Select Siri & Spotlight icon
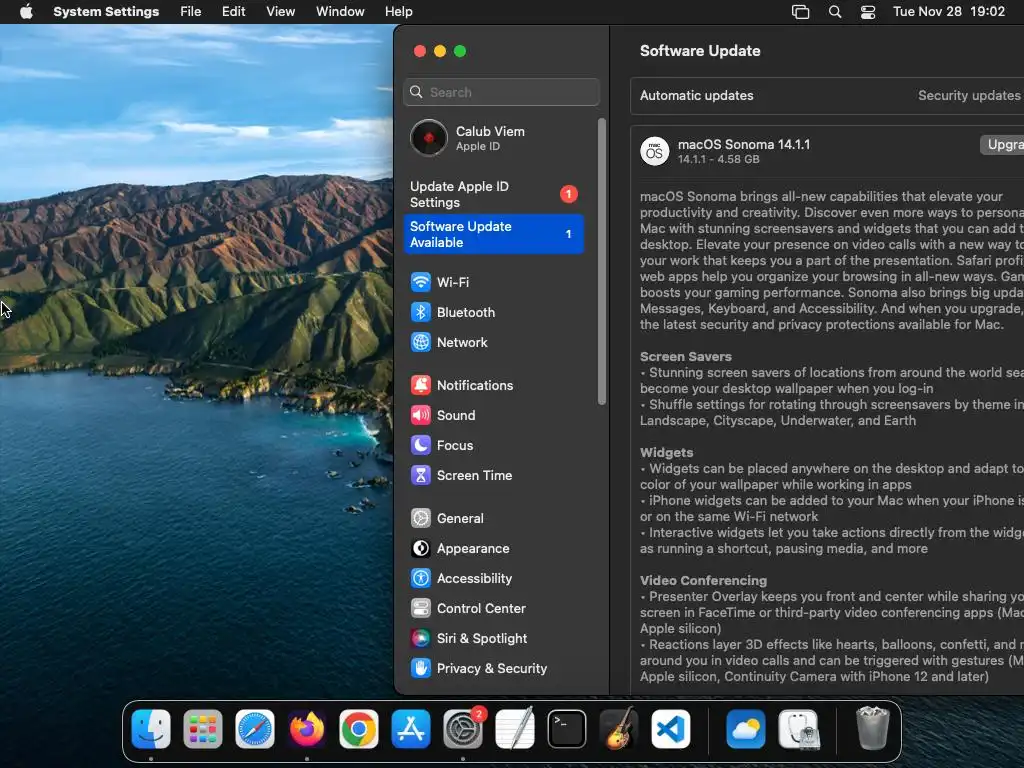 click(421, 639)
